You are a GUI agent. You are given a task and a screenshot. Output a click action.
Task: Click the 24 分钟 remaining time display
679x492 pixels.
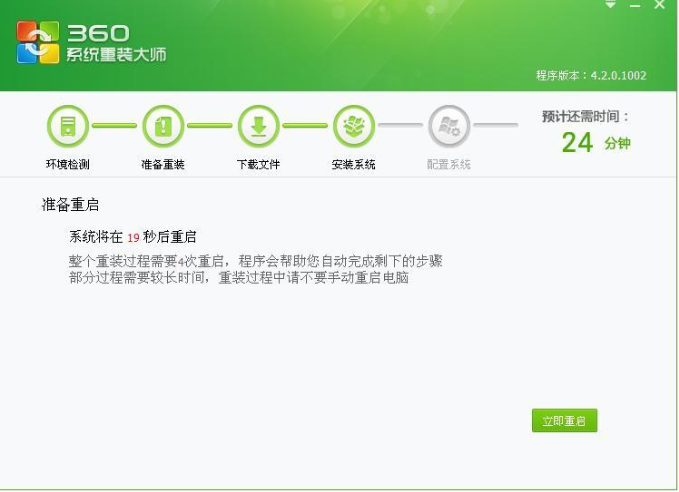(x=596, y=142)
